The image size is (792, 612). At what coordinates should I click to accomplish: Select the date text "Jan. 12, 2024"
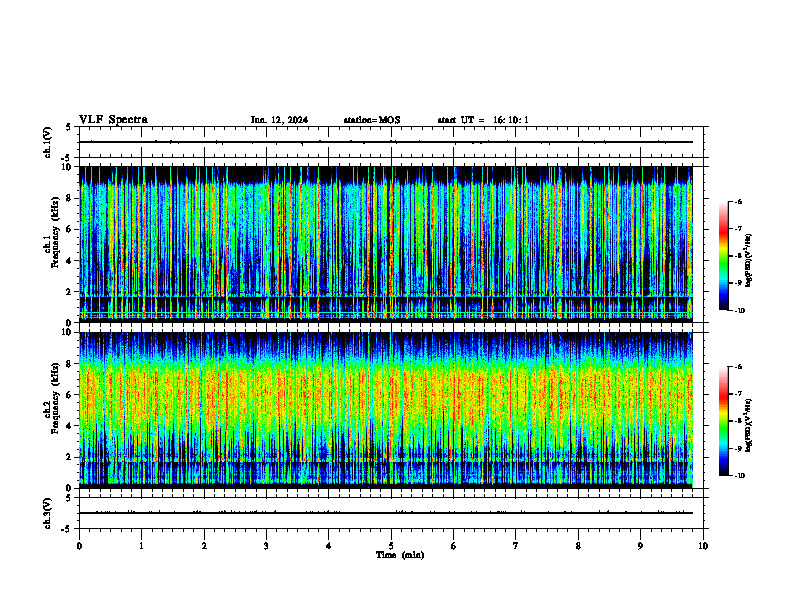tap(279, 120)
